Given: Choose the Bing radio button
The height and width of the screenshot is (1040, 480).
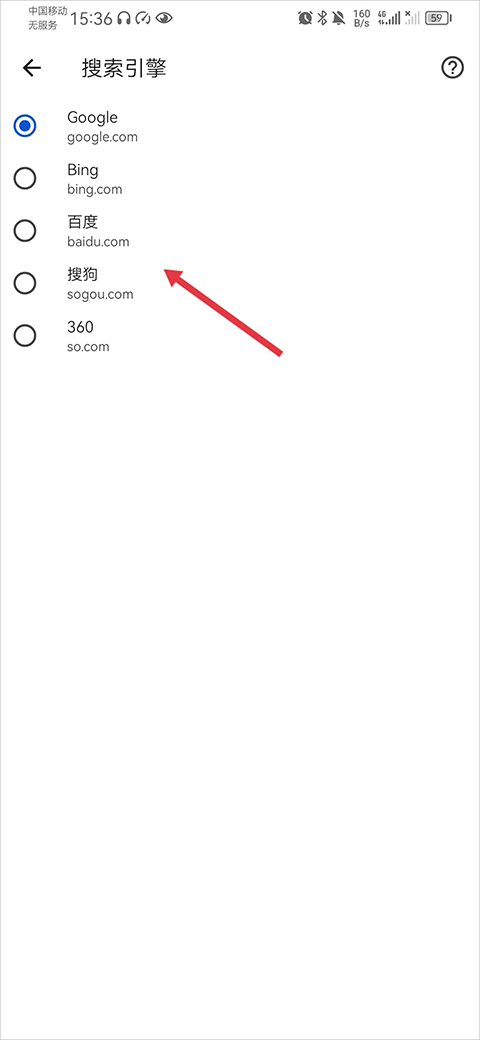Looking at the screenshot, I should point(25,178).
